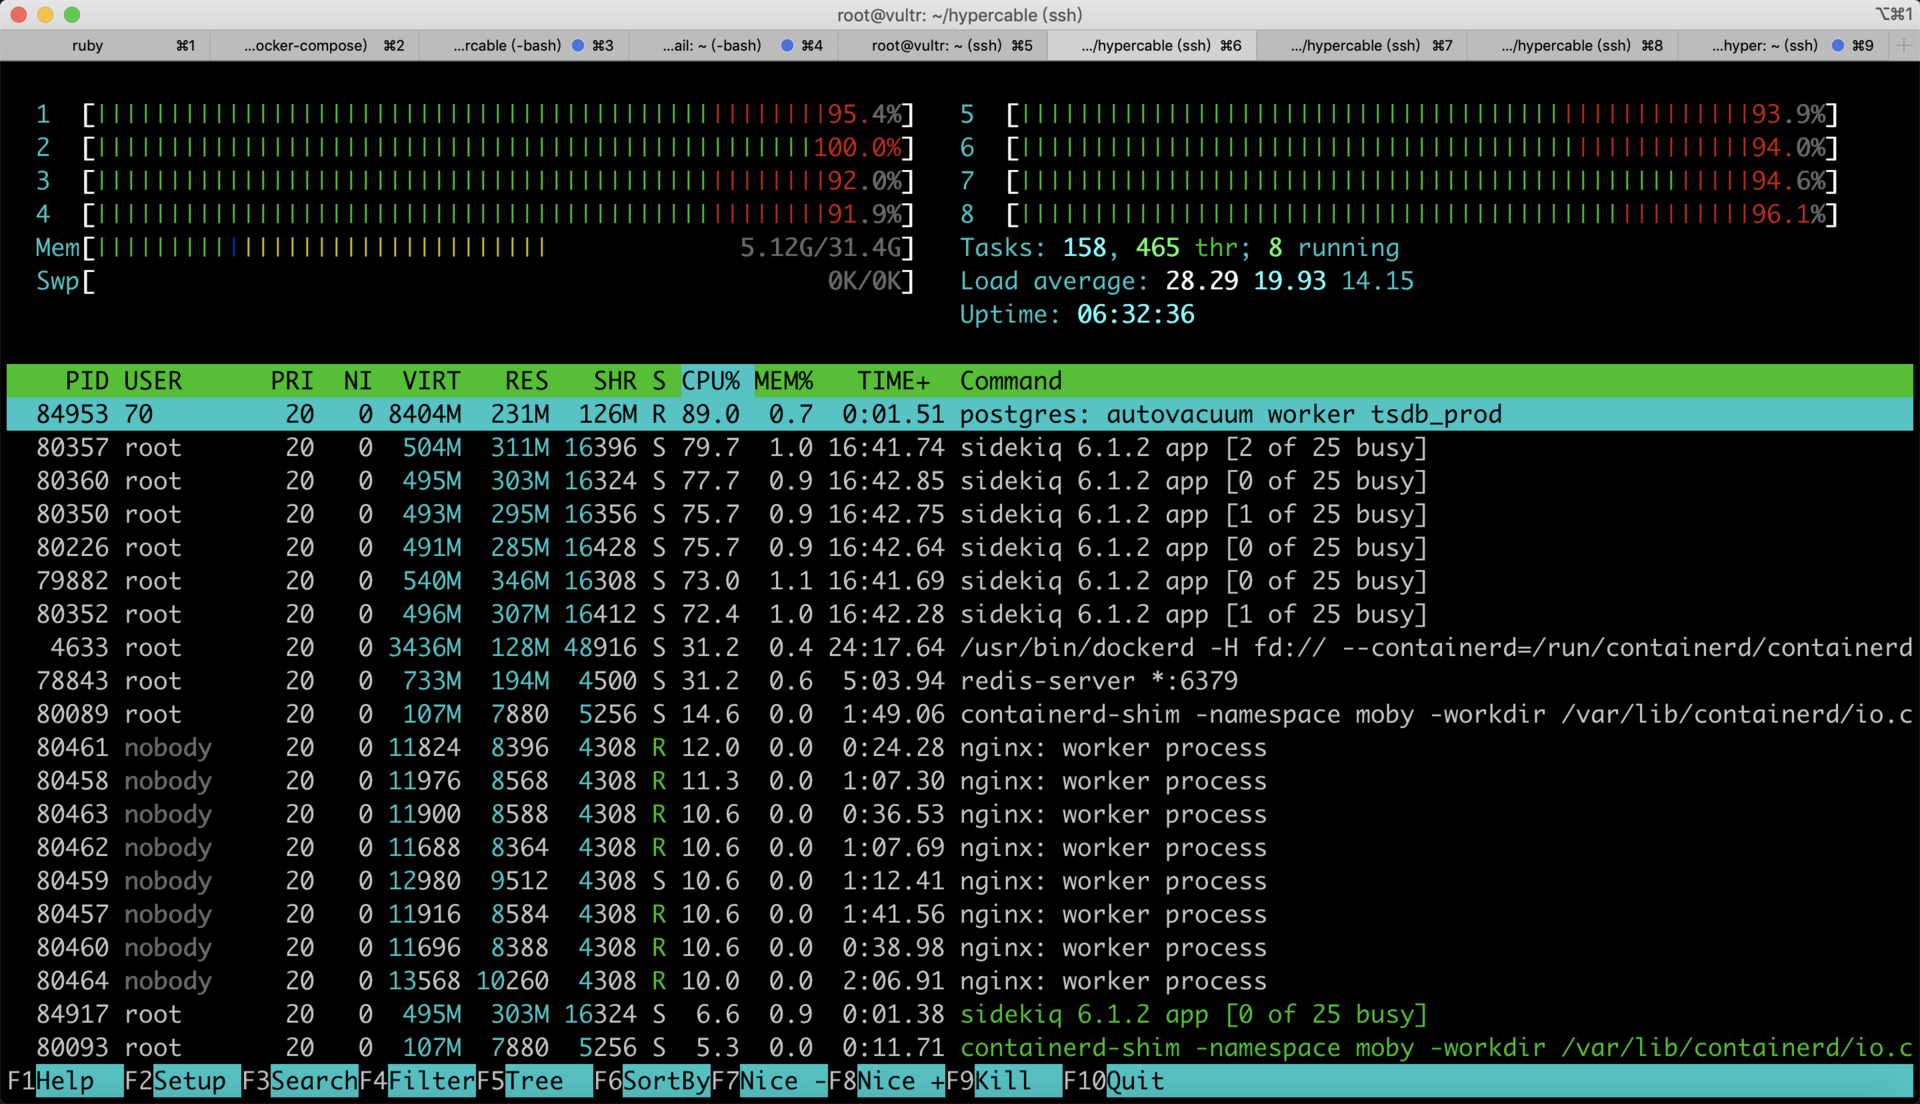Click the F1 Help function

point(64,1081)
